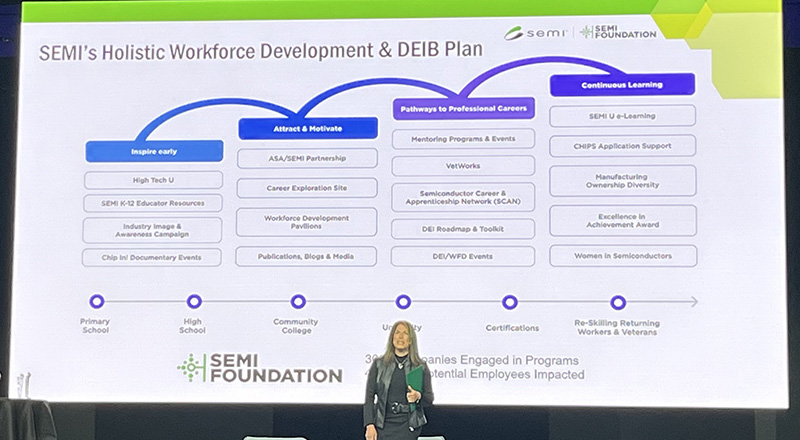This screenshot has width=800, height=440.
Task: Click the SEMI Foundation logo at top right
Action: pyautogui.click(x=618, y=32)
